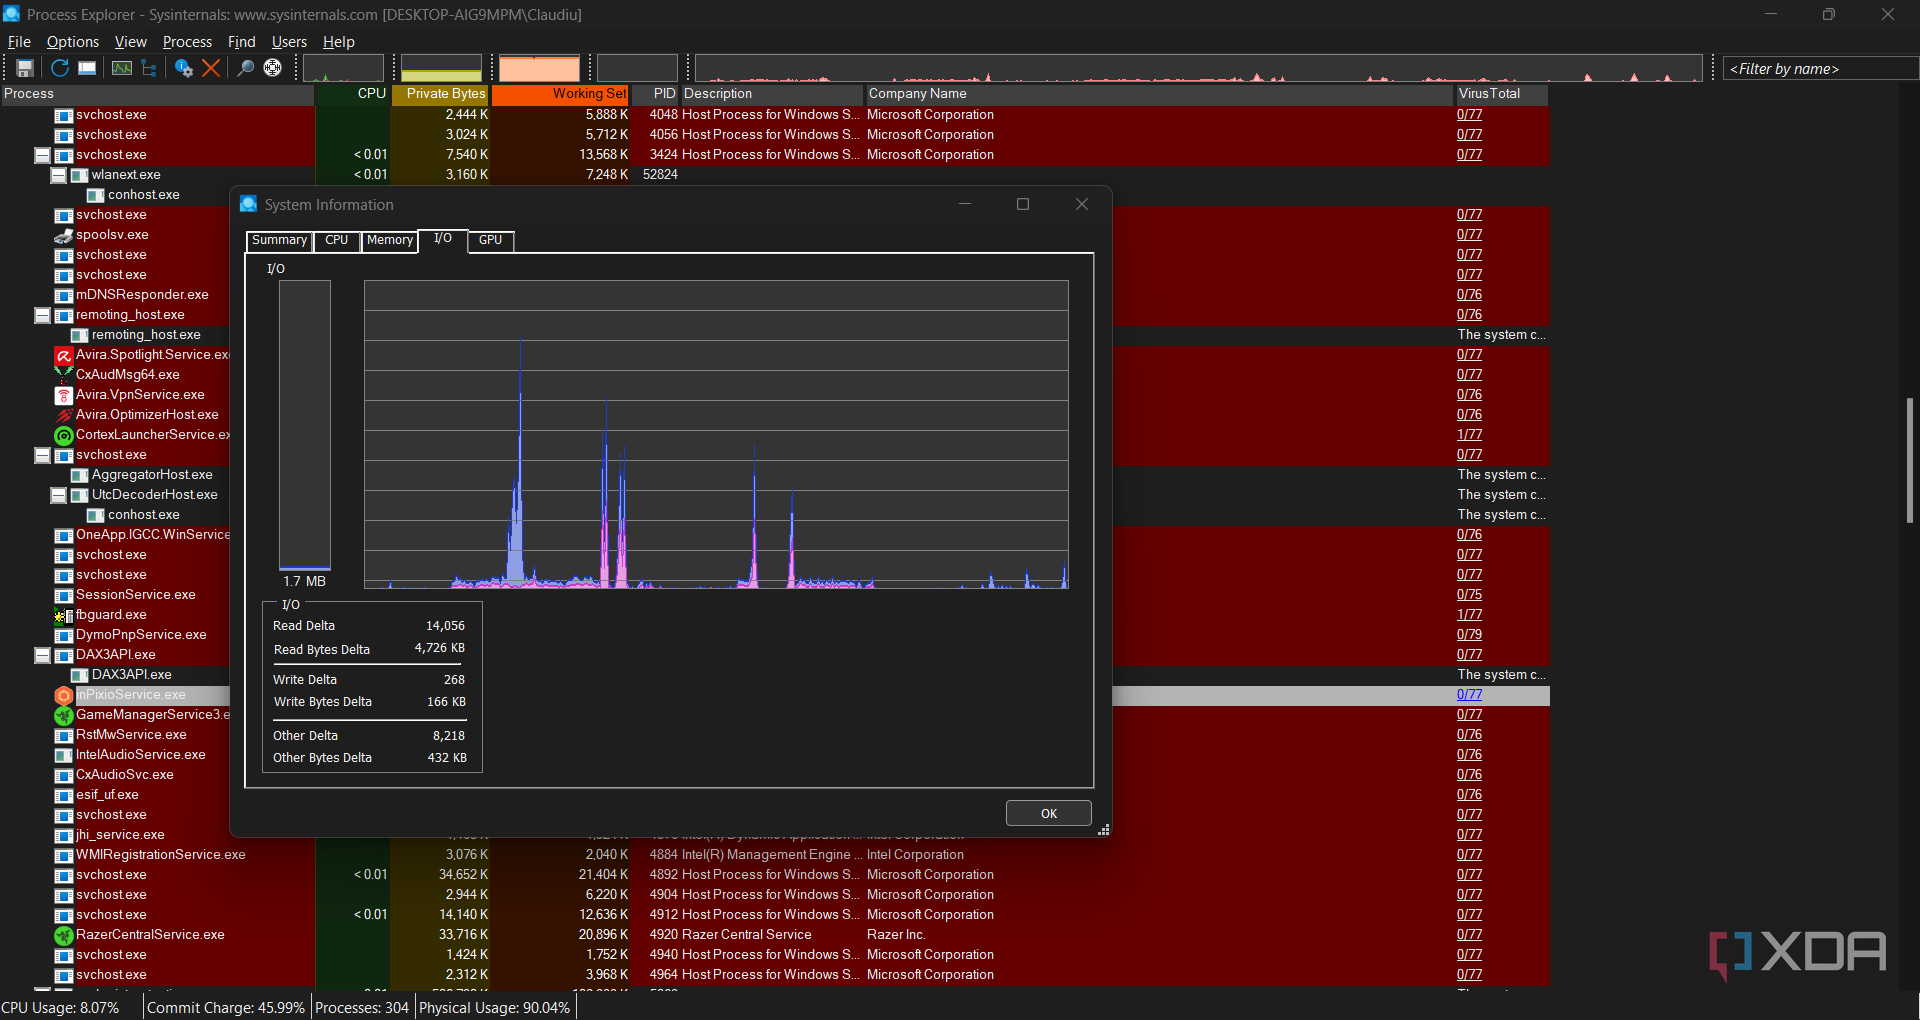Click the CxAudMsg64.exe process icon
The width and height of the screenshot is (1920, 1020).
coord(64,375)
